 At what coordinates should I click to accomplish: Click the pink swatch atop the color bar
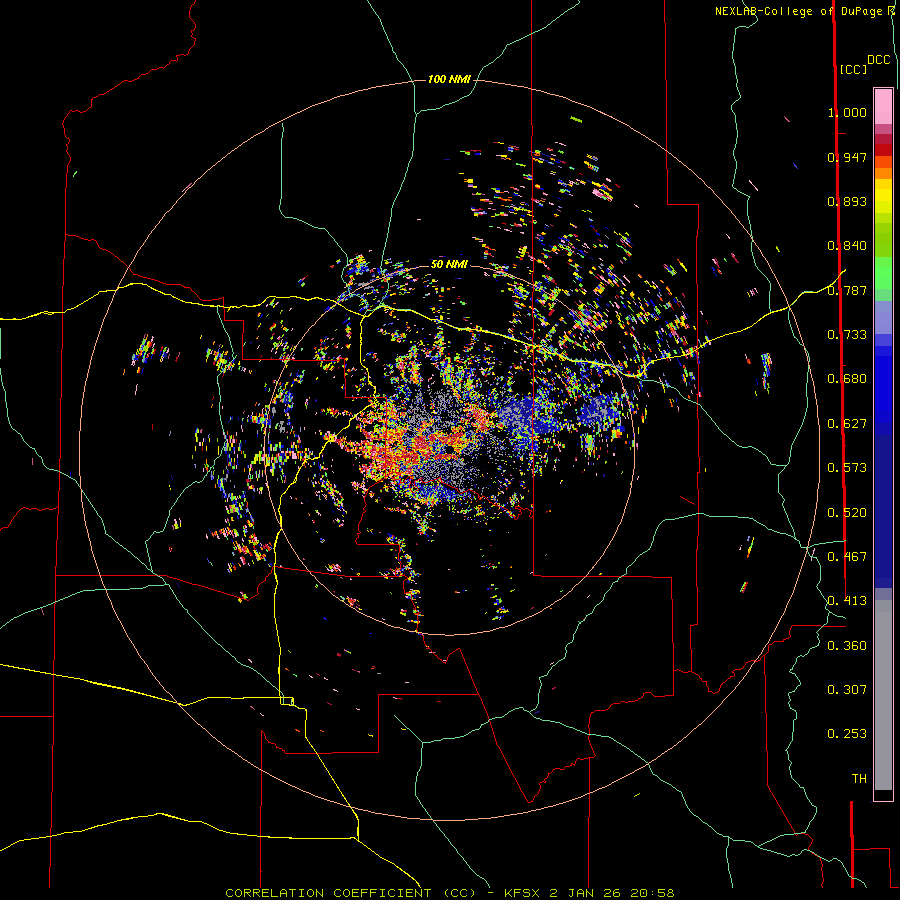[x=883, y=107]
